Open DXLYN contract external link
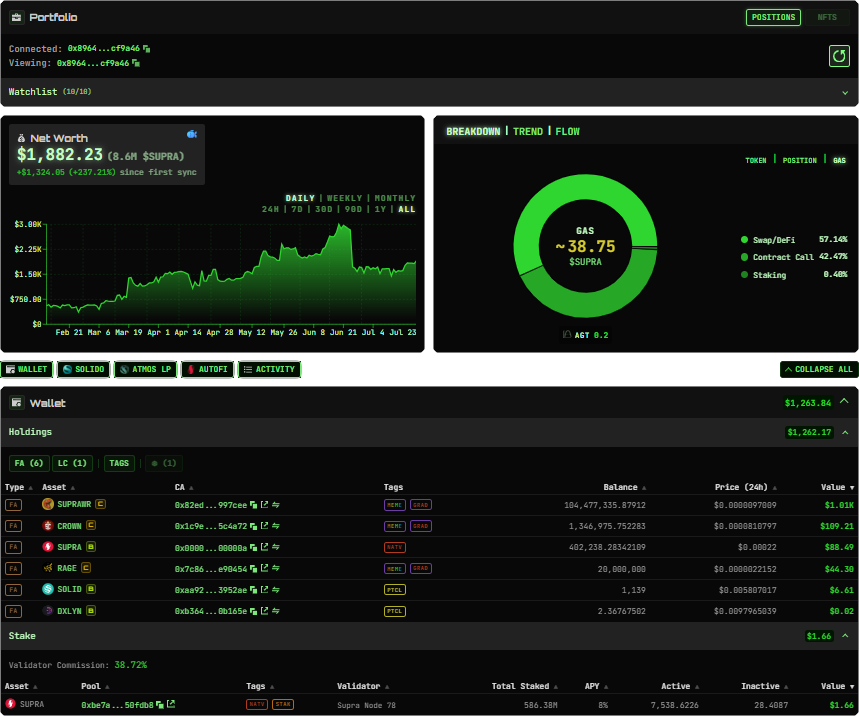The image size is (859, 716). [x=265, y=611]
